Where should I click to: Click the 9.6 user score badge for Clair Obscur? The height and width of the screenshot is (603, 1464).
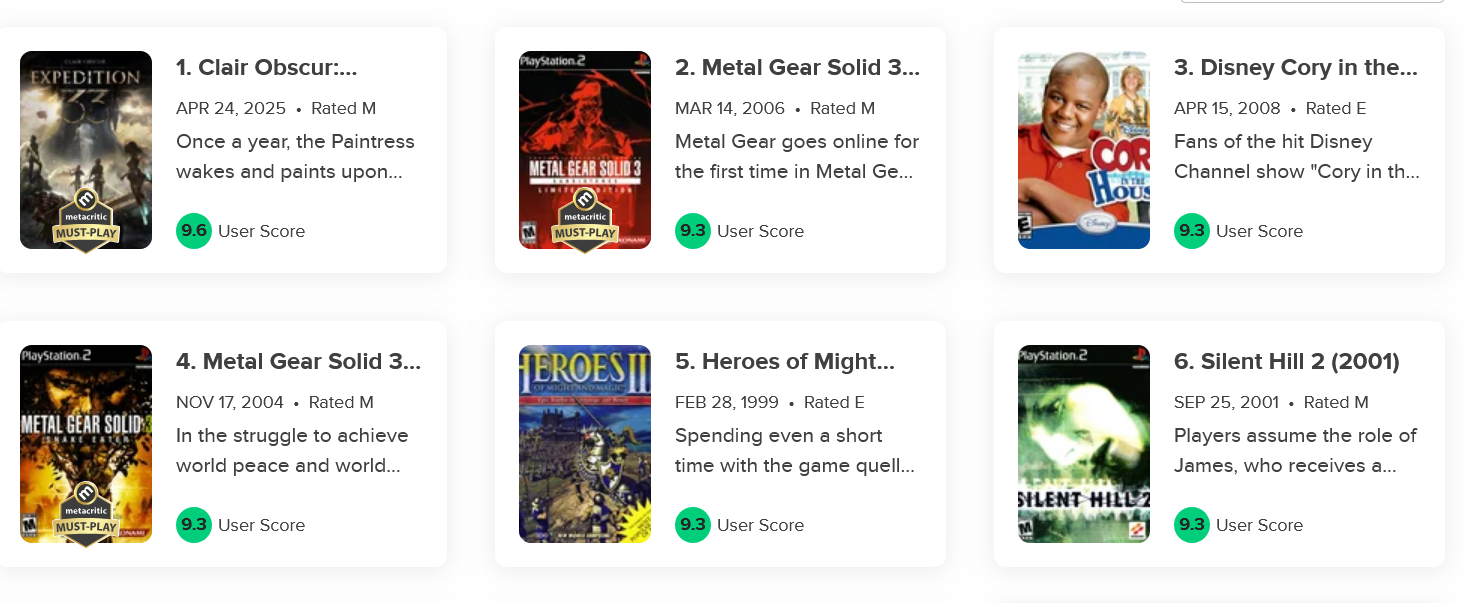click(x=194, y=231)
